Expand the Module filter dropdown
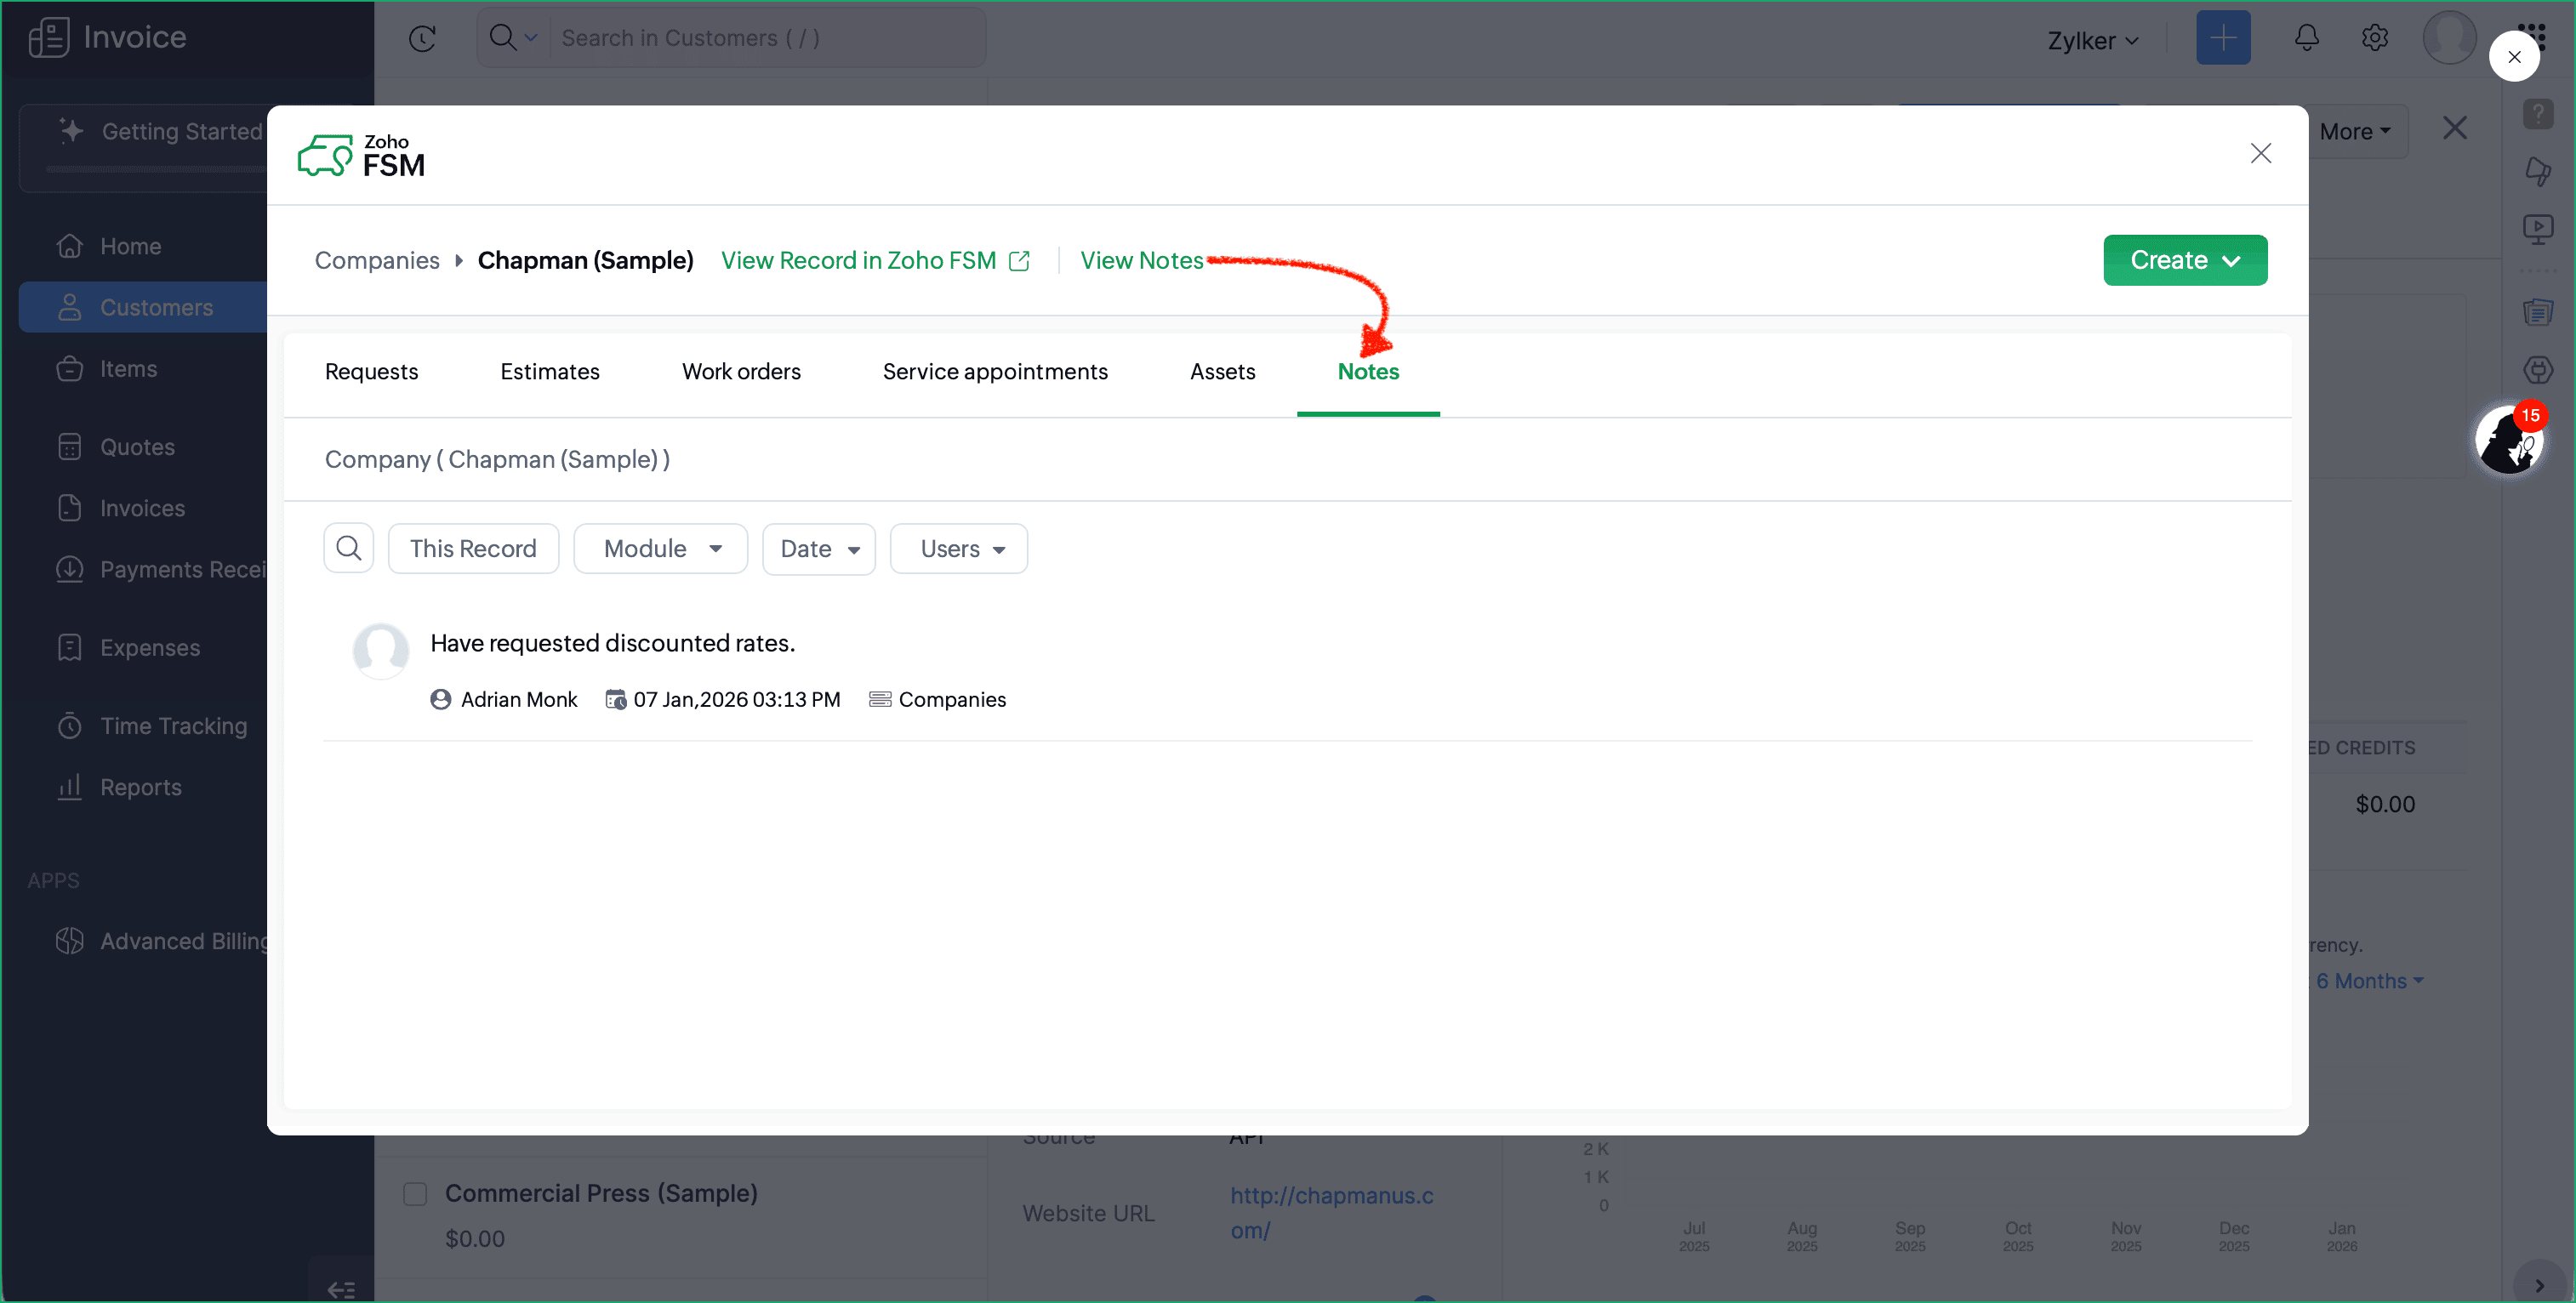Screen dimensions: 2576x1303 [x=660, y=548]
